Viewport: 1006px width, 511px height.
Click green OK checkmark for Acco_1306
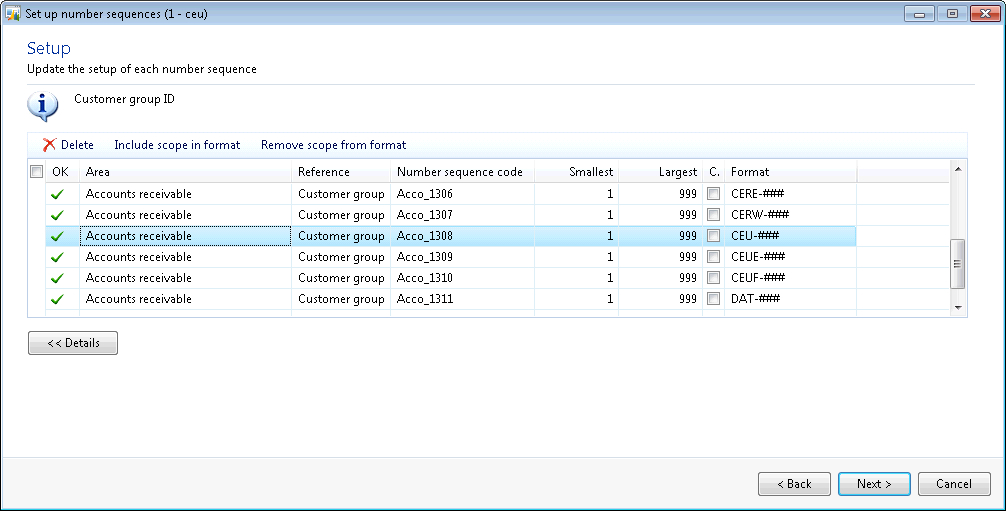(x=58, y=194)
